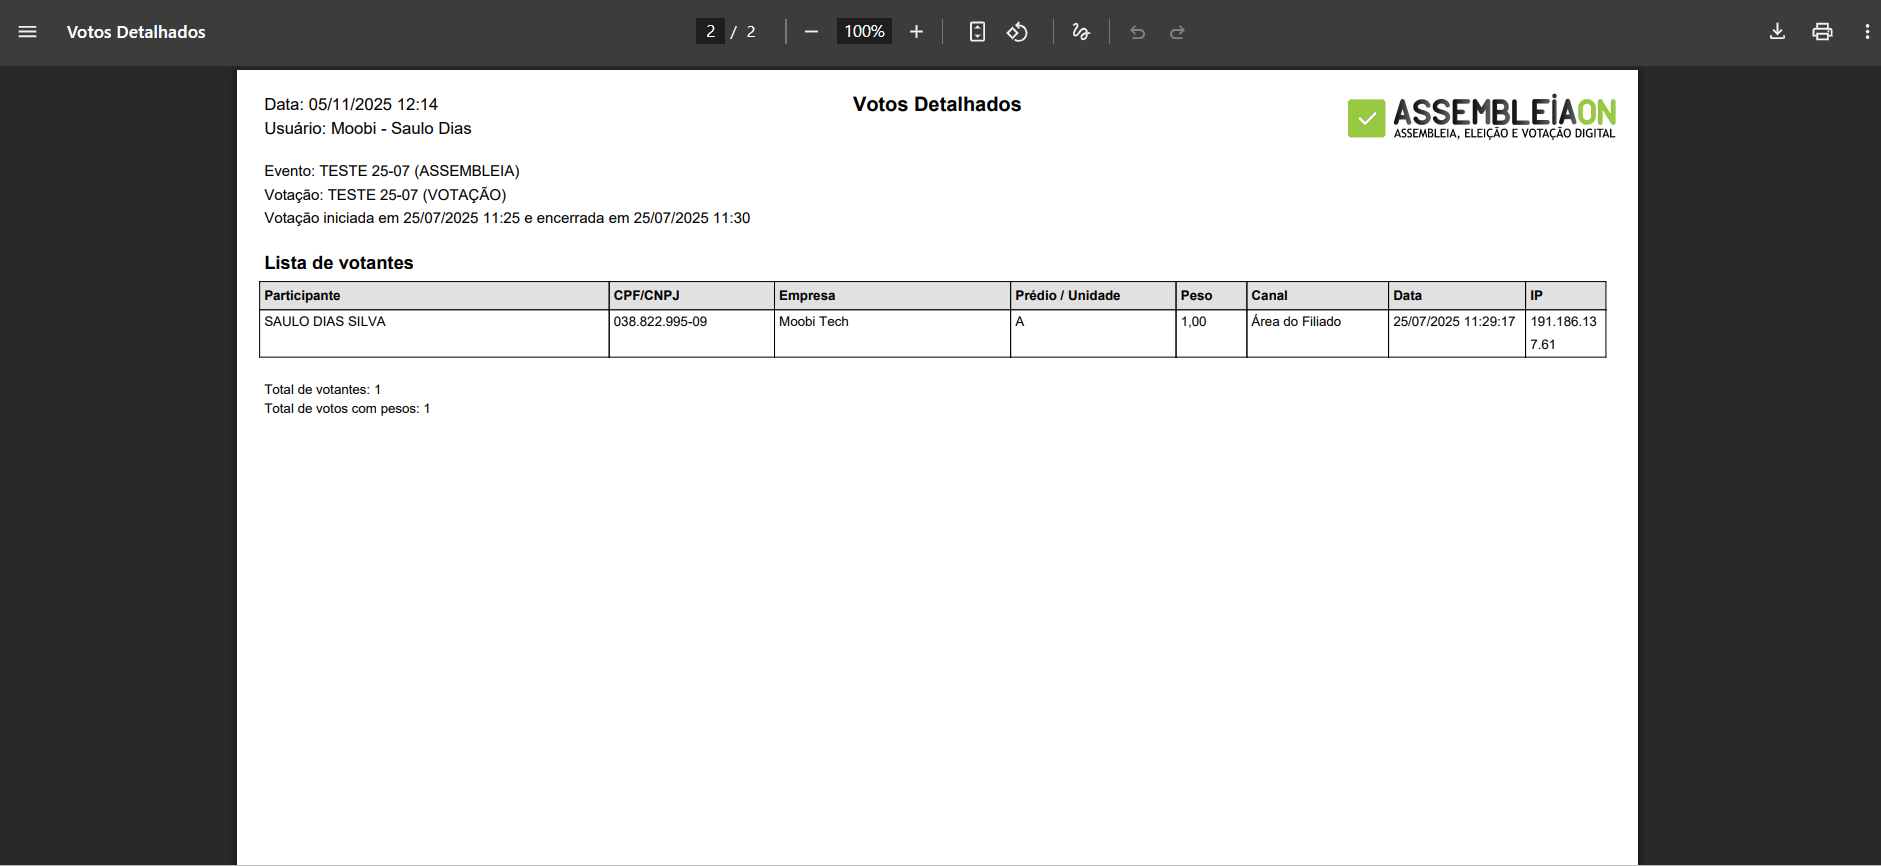Click the AssembleiaON logo
1881x866 pixels.
click(1481, 118)
